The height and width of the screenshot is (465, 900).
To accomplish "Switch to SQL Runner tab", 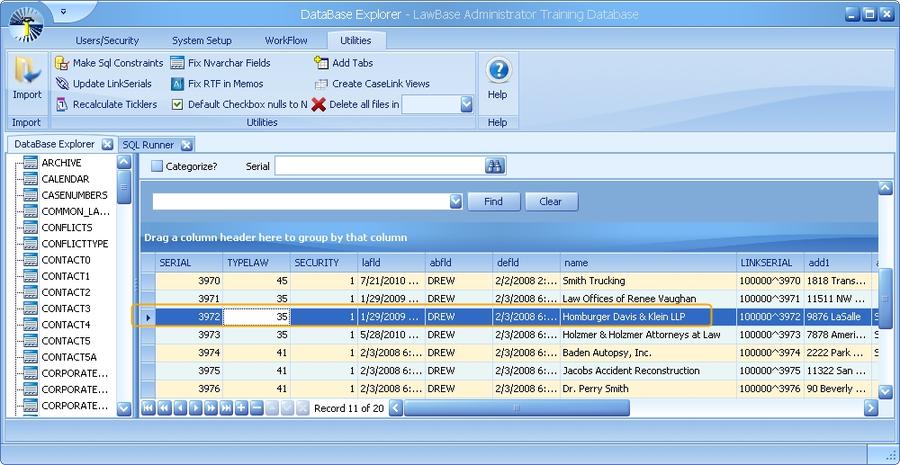I will point(148,145).
